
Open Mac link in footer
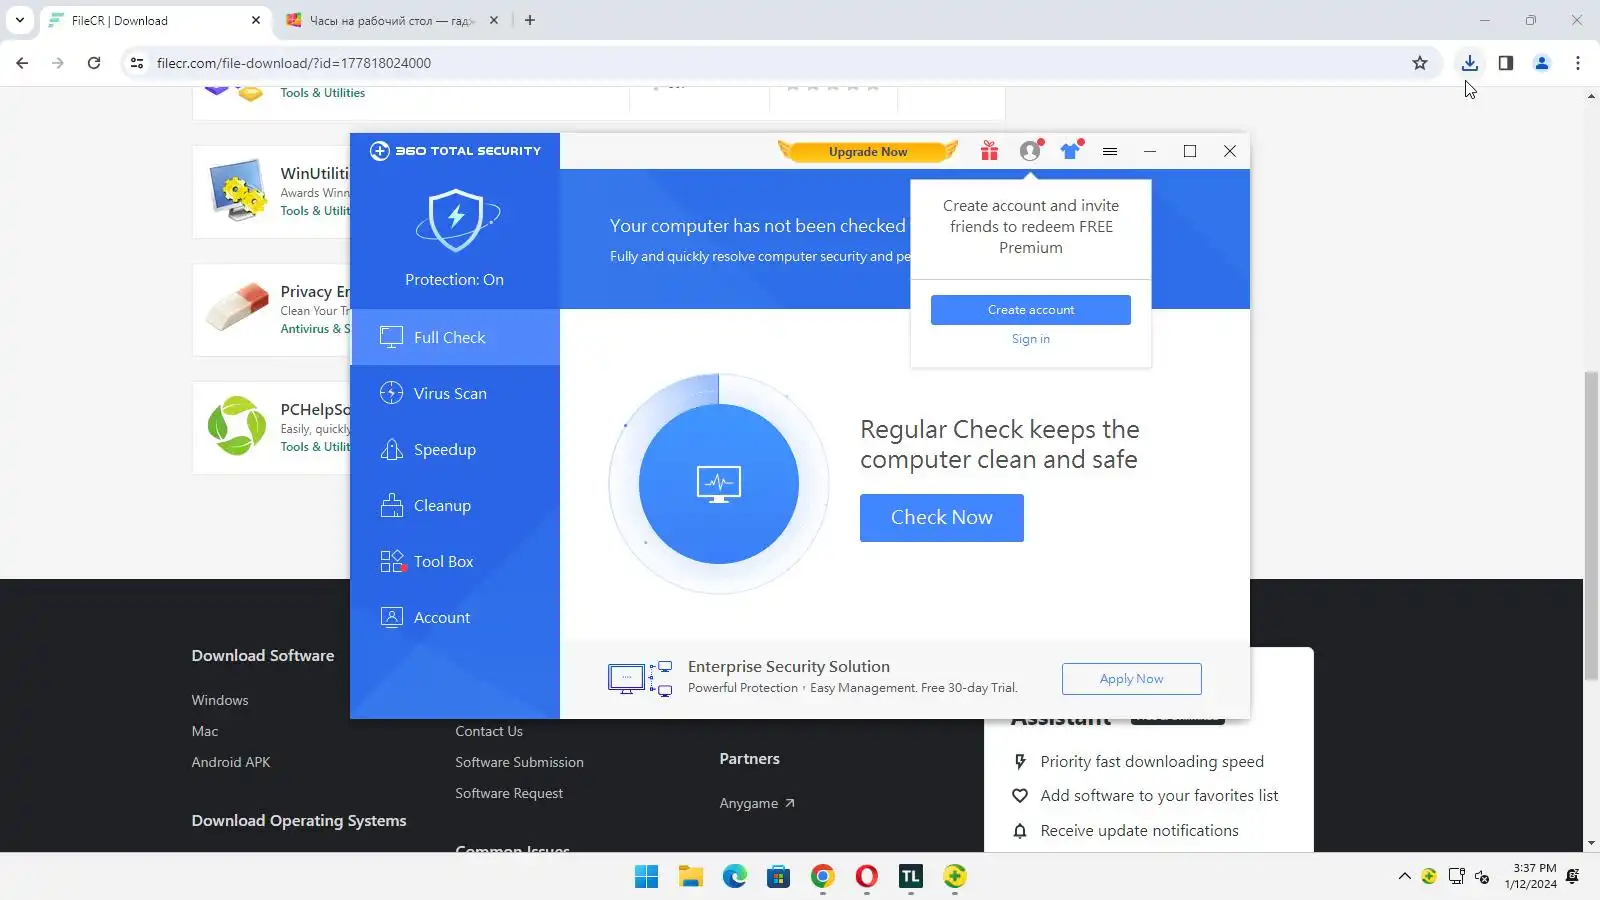click(x=205, y=732)
